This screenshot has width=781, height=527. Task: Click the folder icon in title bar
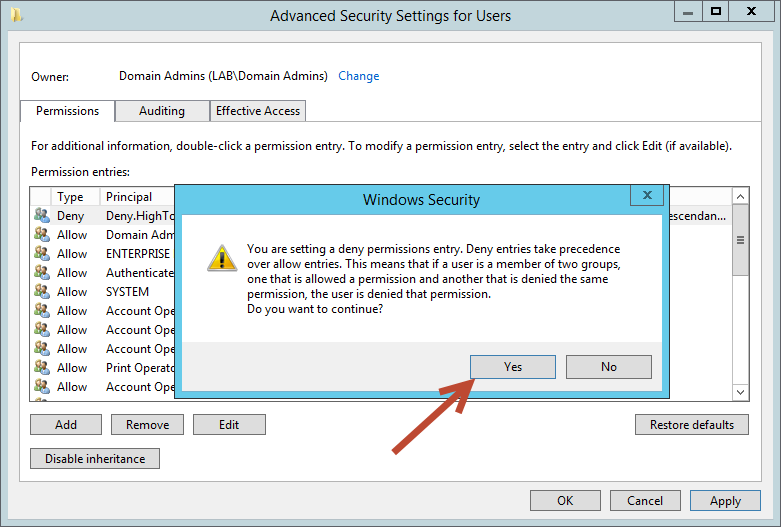16,15
